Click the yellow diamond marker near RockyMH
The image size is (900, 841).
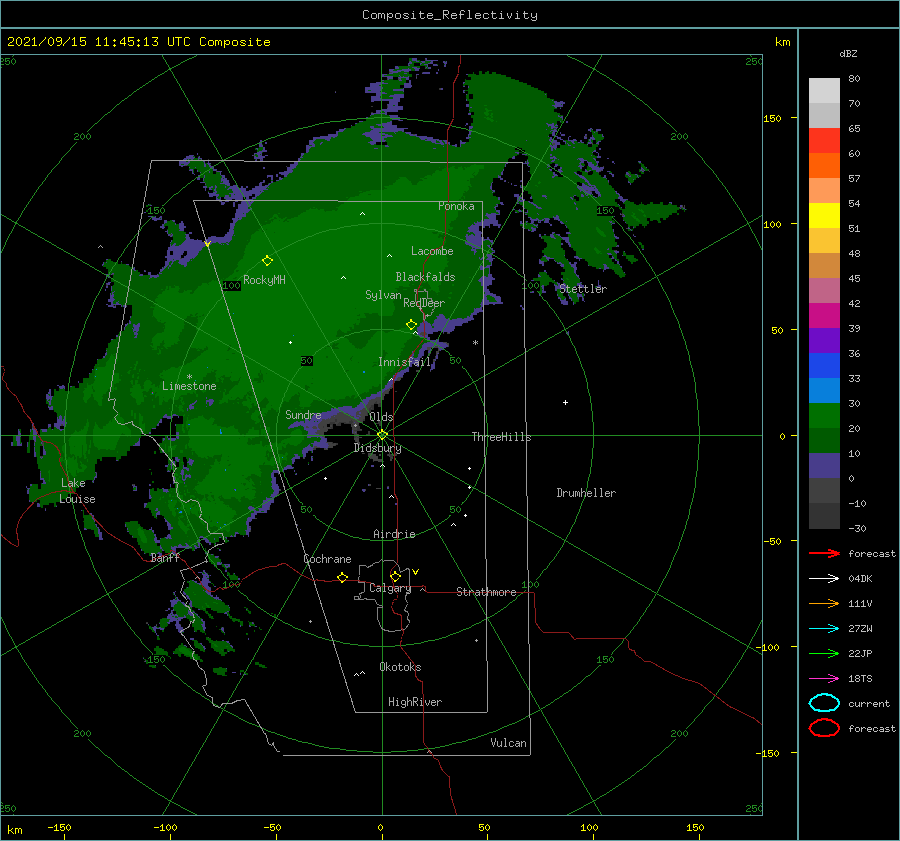click(x=267, y=261)
